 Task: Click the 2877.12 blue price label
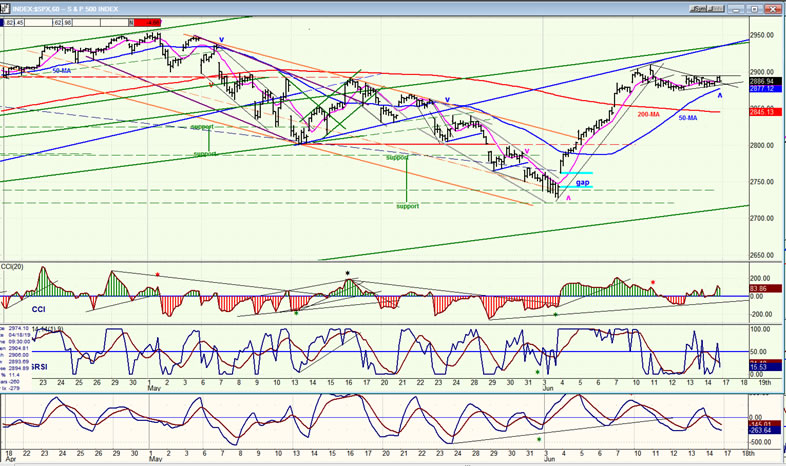pos(765,88)
